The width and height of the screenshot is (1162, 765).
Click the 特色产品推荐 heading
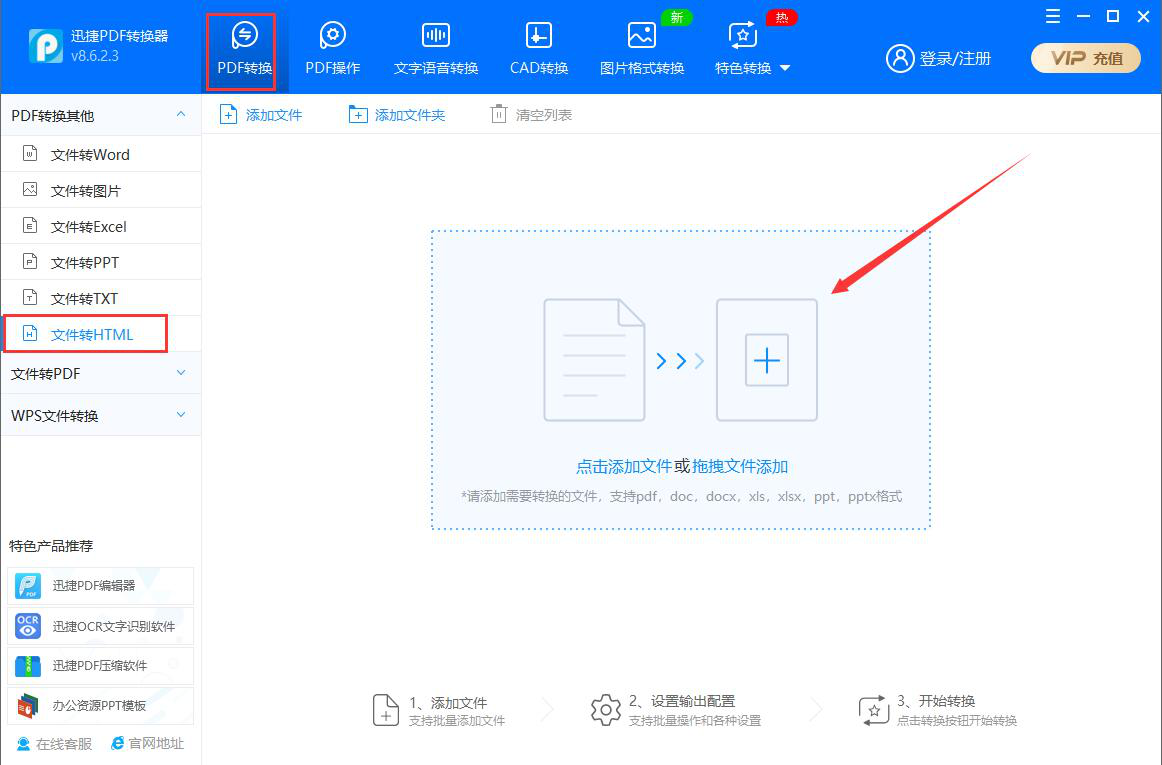coord(51,546)
